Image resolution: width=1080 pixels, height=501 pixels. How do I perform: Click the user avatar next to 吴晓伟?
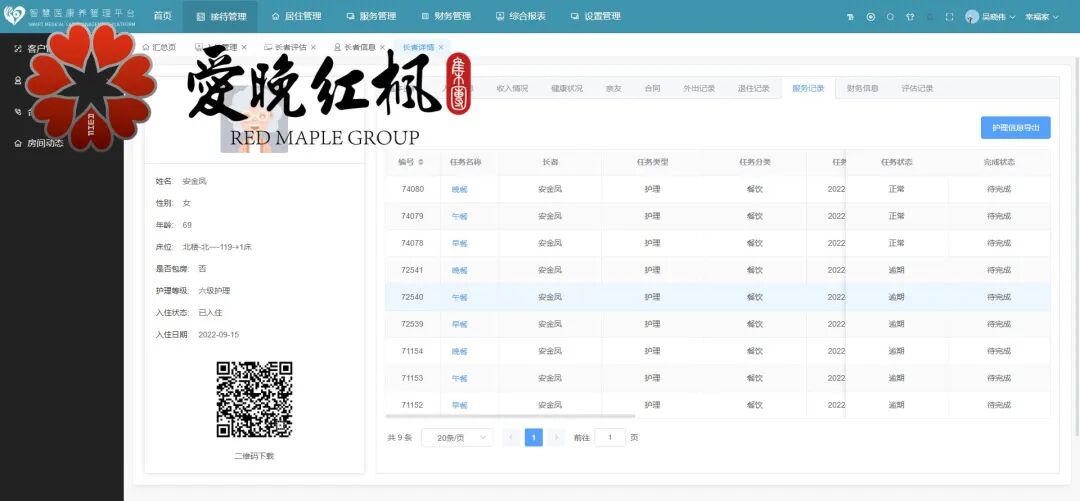click(x=972, y=17)
